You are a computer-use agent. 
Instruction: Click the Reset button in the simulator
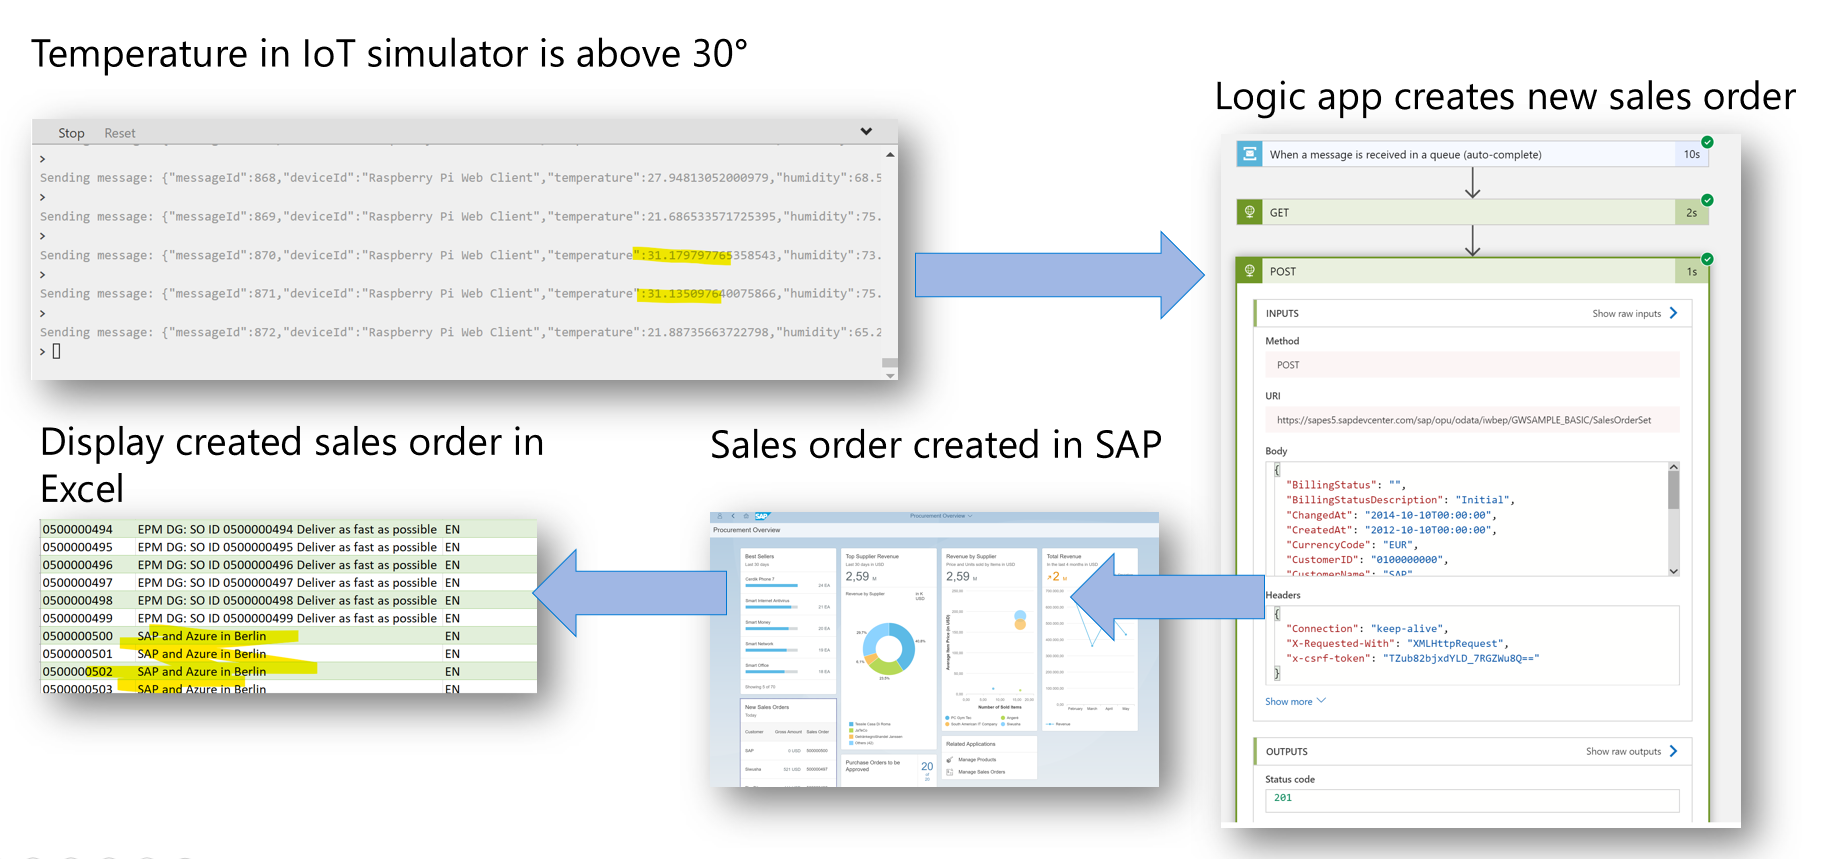[119, 133]
